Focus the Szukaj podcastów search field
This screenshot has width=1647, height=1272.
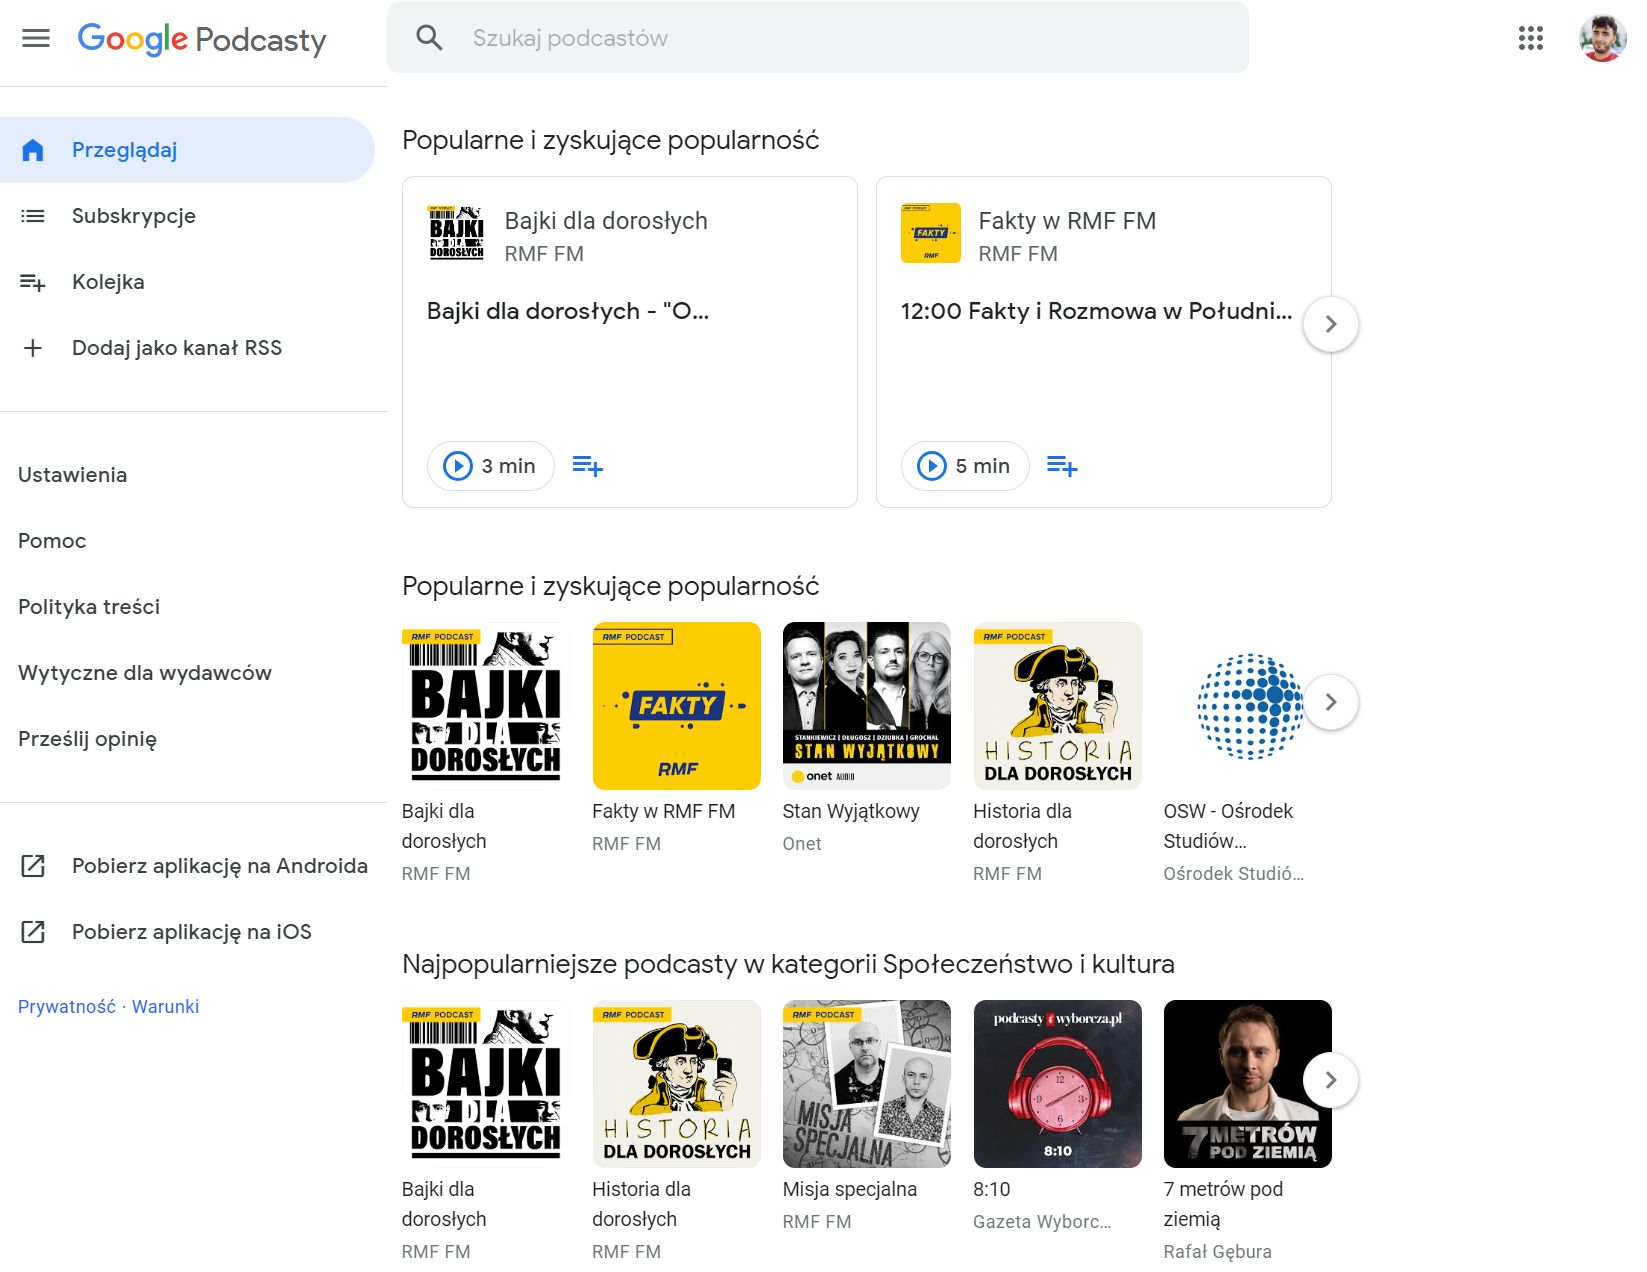(818, 38)
